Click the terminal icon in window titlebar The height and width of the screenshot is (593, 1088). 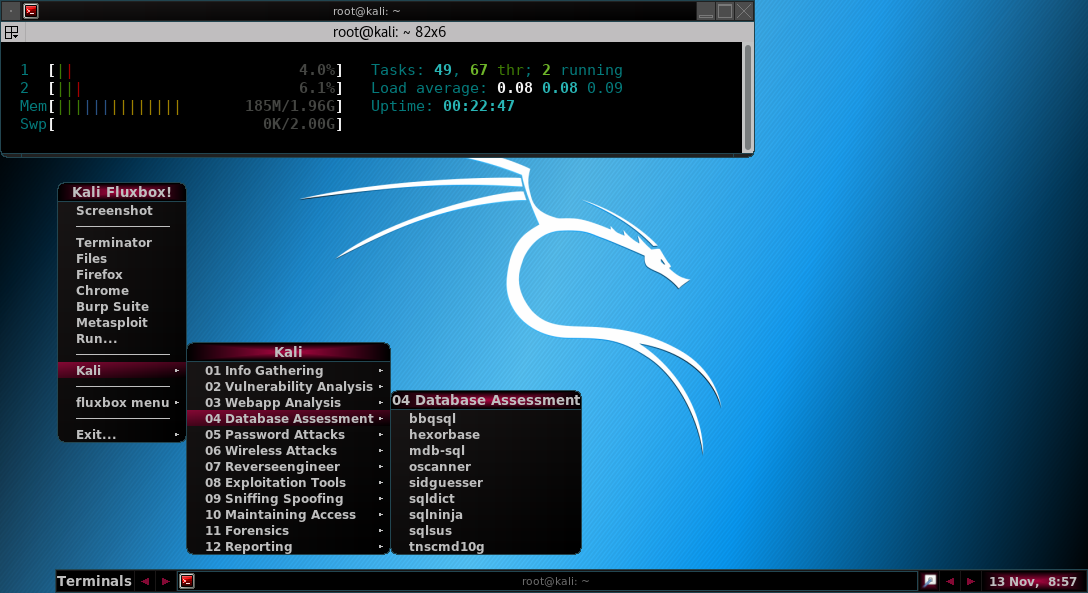coord(31,10)
